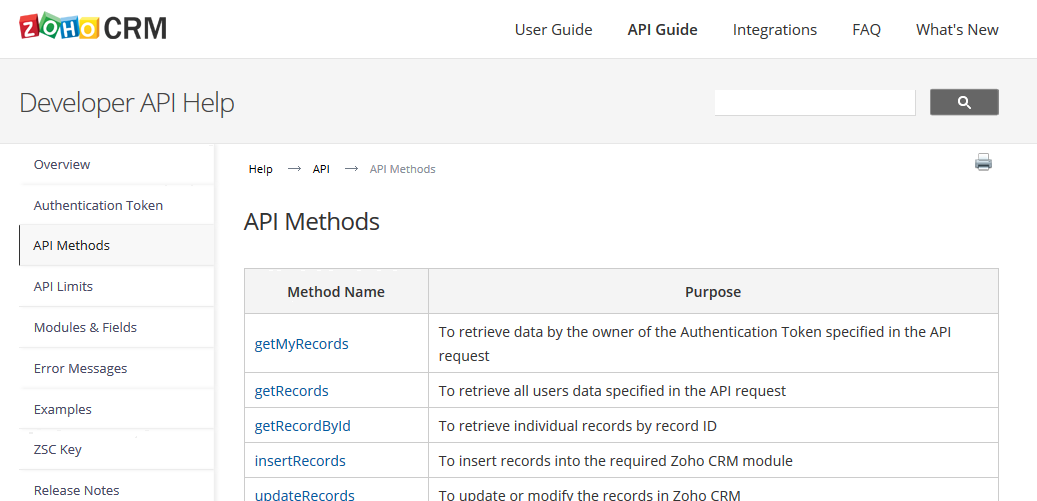The height and width of the screenshot is (501, 1037).
Task: Open API Limits in the sidebar
Action: click(x=116, y=287)
